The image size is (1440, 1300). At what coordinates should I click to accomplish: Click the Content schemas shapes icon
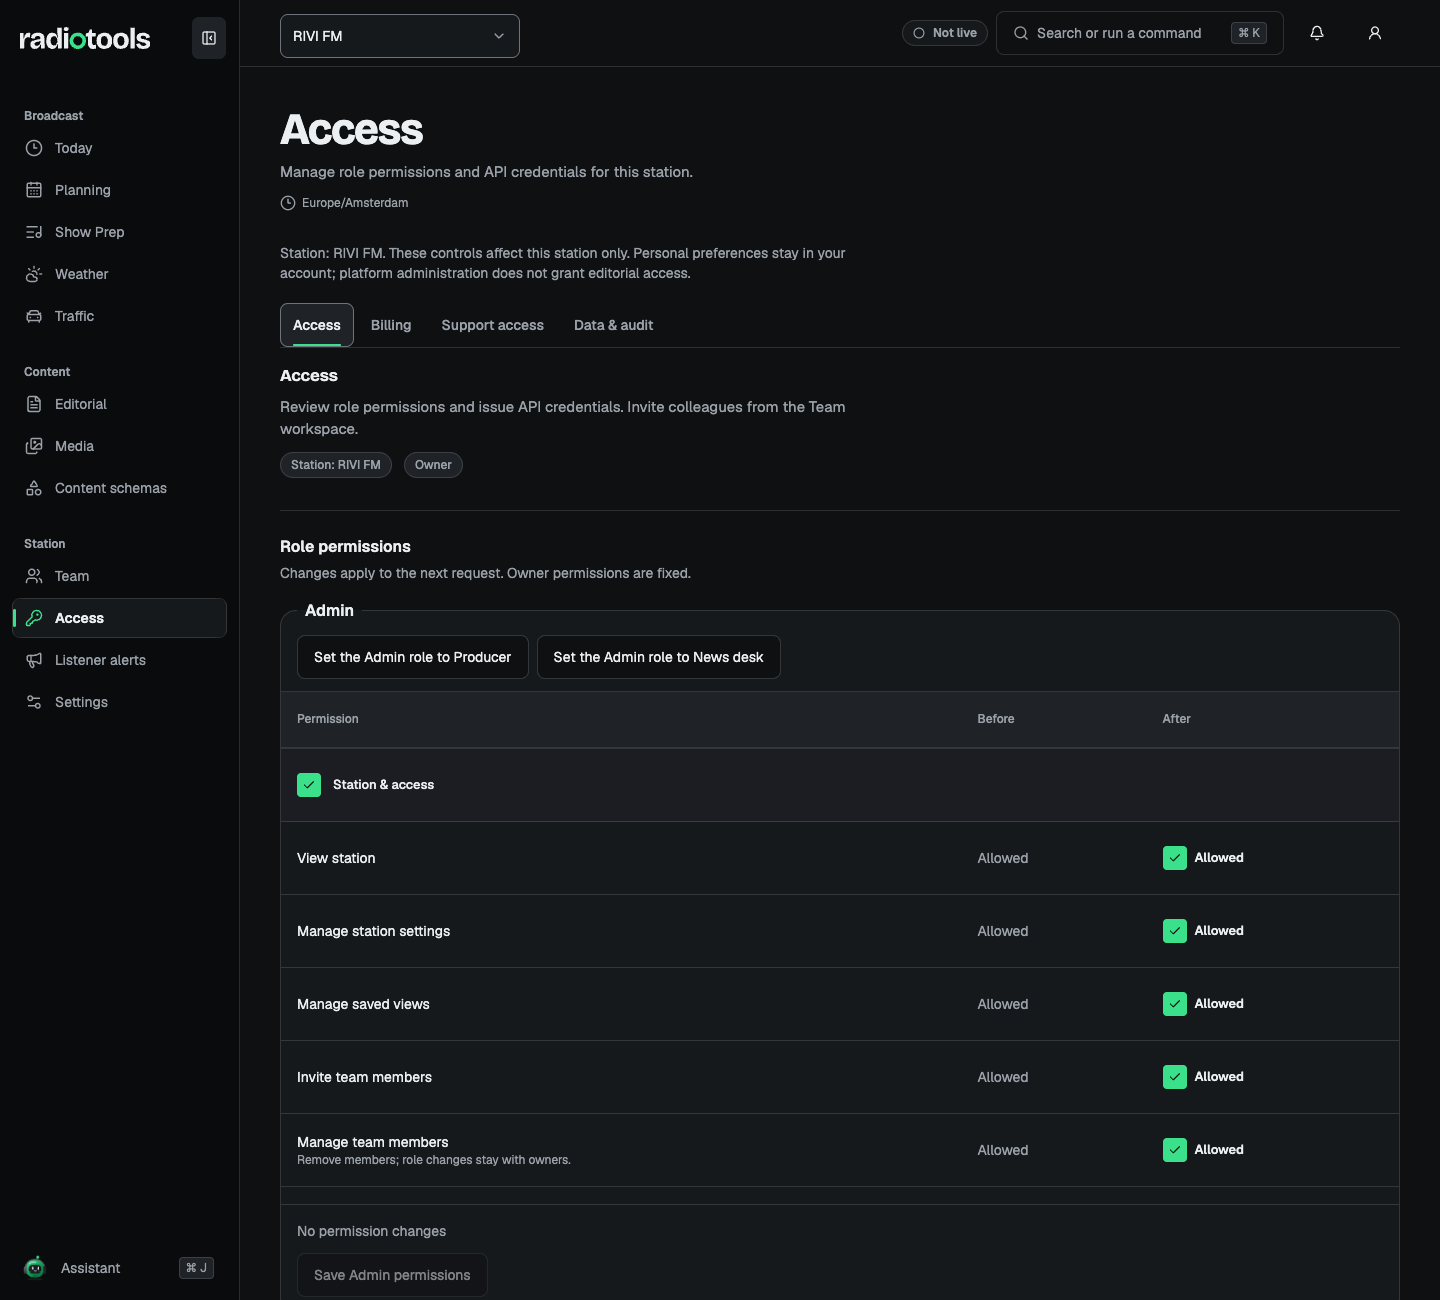[x=34, y=488]
